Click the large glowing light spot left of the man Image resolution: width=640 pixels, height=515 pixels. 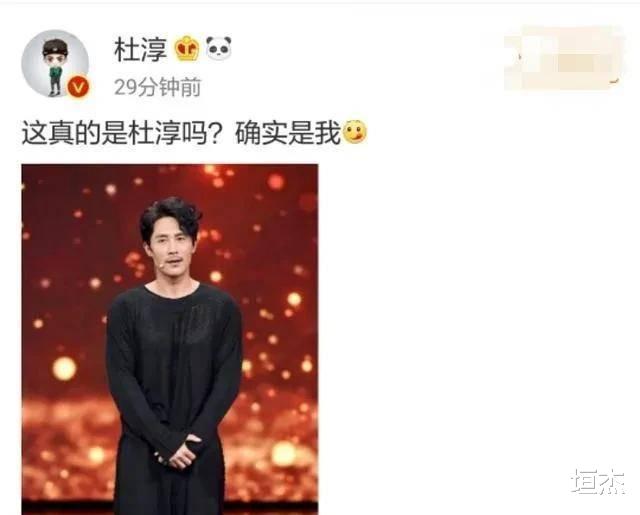[64, 368]
